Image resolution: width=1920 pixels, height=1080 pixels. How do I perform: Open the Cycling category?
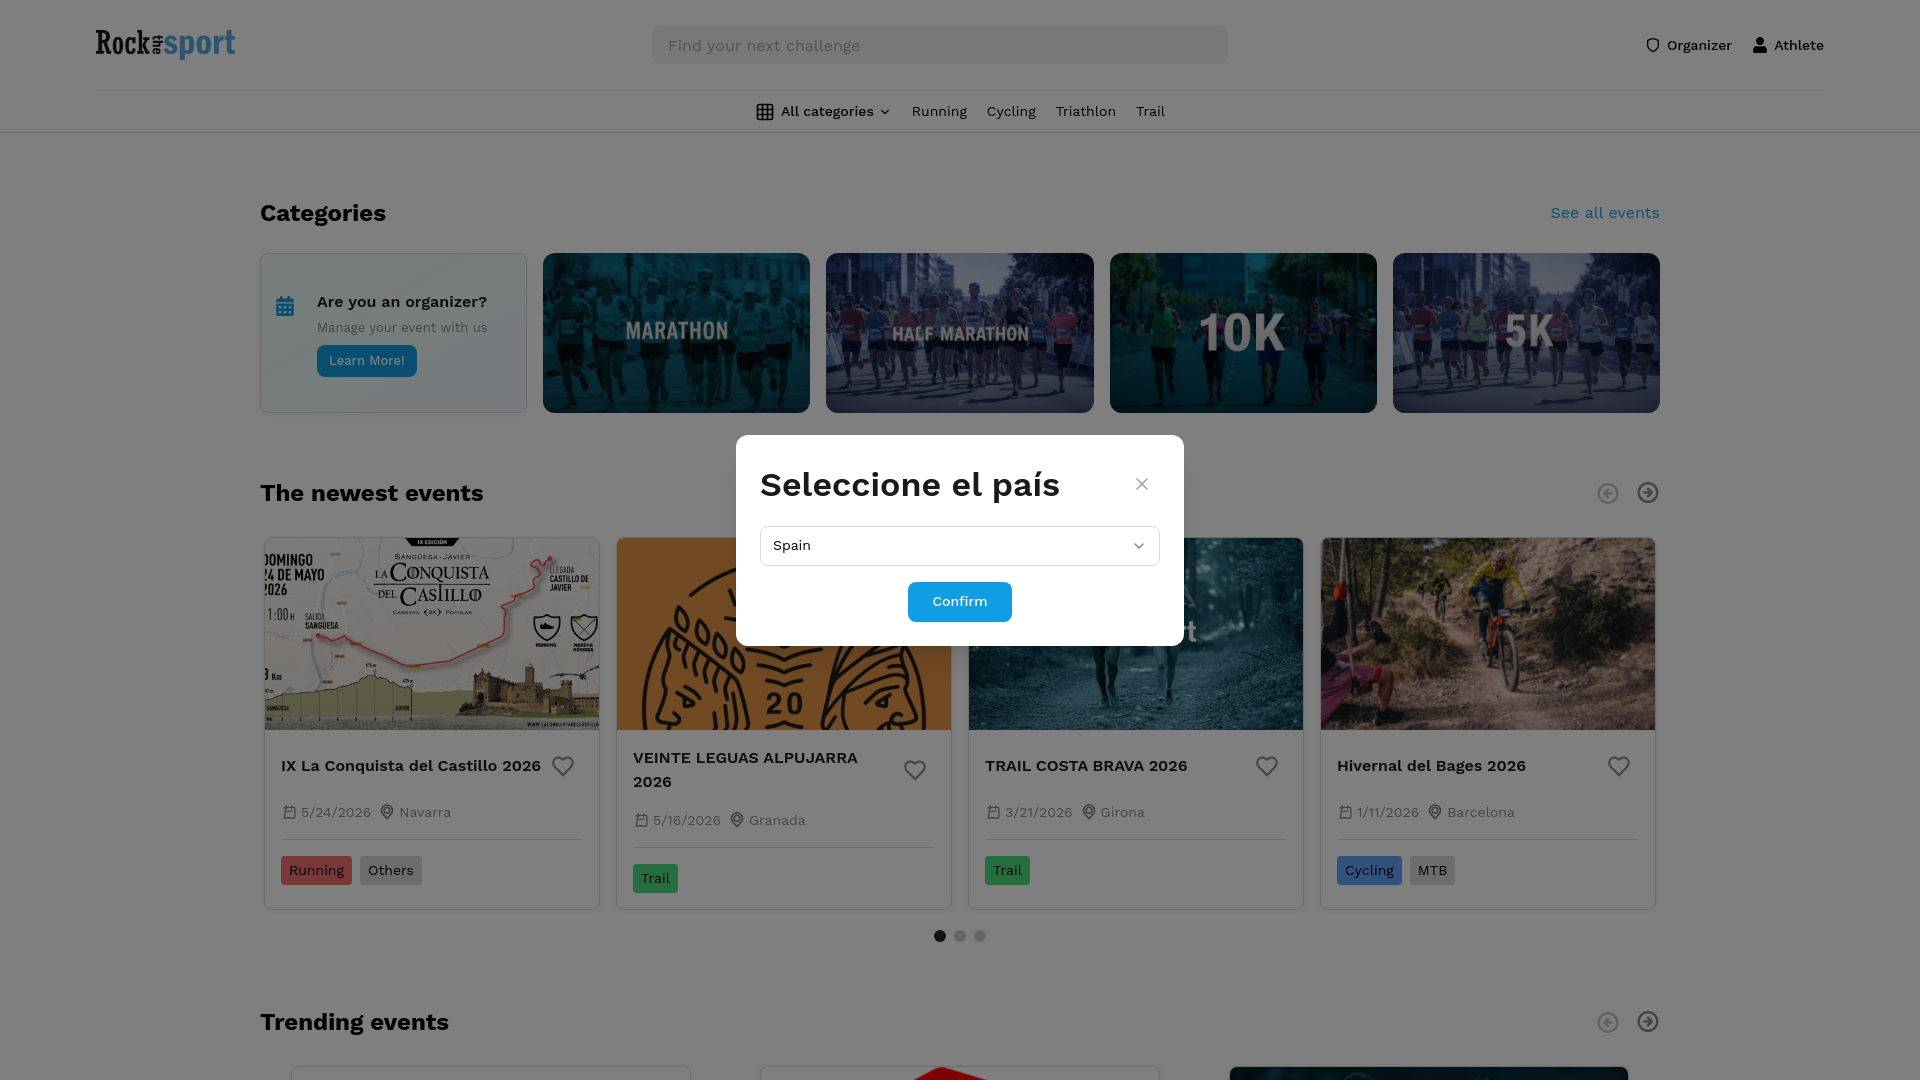[1011, 112]
